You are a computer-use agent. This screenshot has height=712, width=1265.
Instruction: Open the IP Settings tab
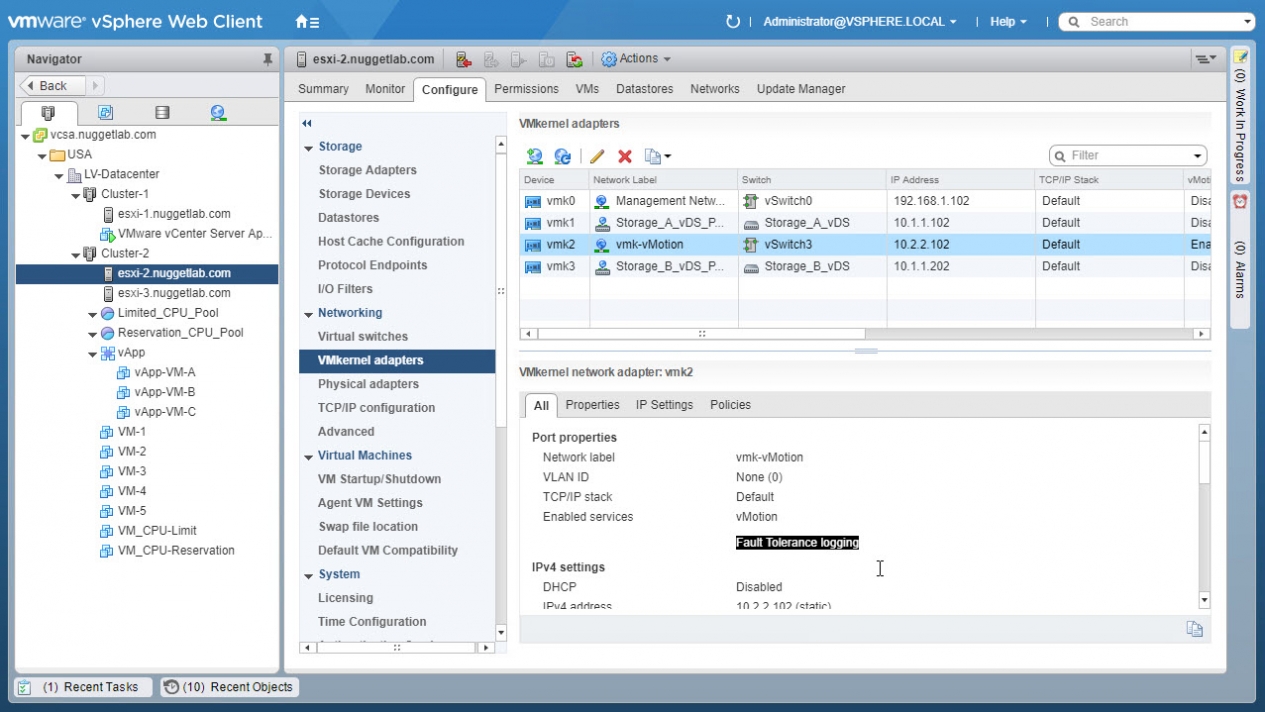point(664,405)
